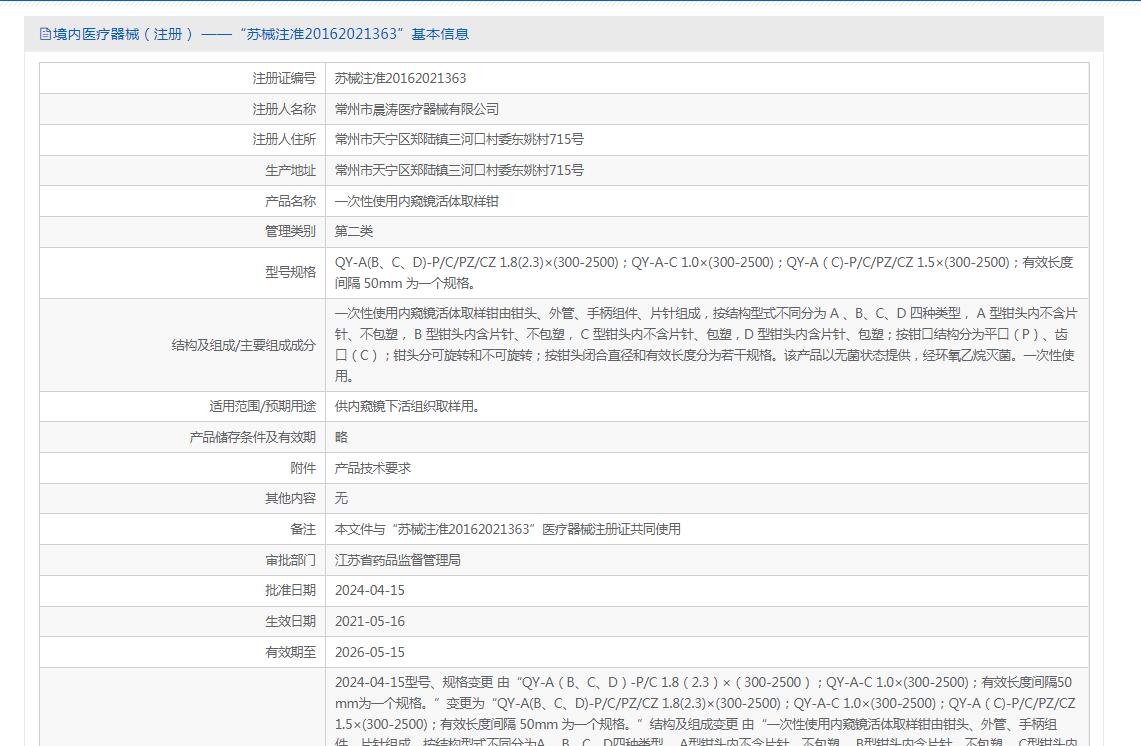Image resolution: width=1141 pixels, height=746 pixels.
Task: Click the header title containing 苏械注准20162021363 基本信息
Action: pyautogui.click(x=260, y=34)
